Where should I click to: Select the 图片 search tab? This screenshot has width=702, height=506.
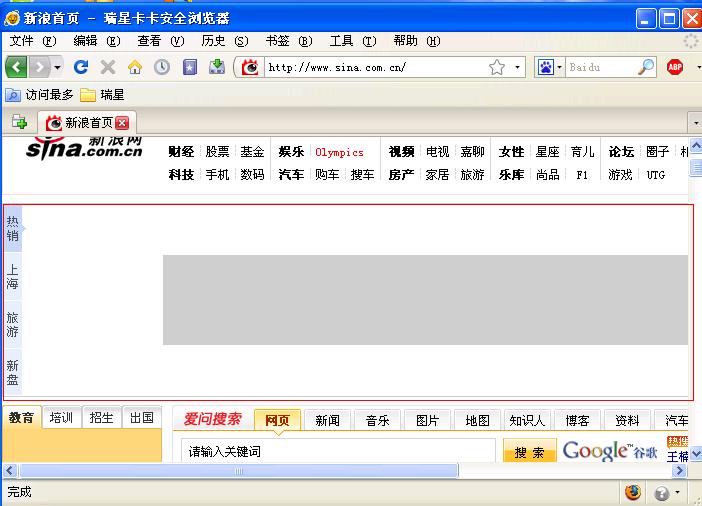[x=427, y=420]
